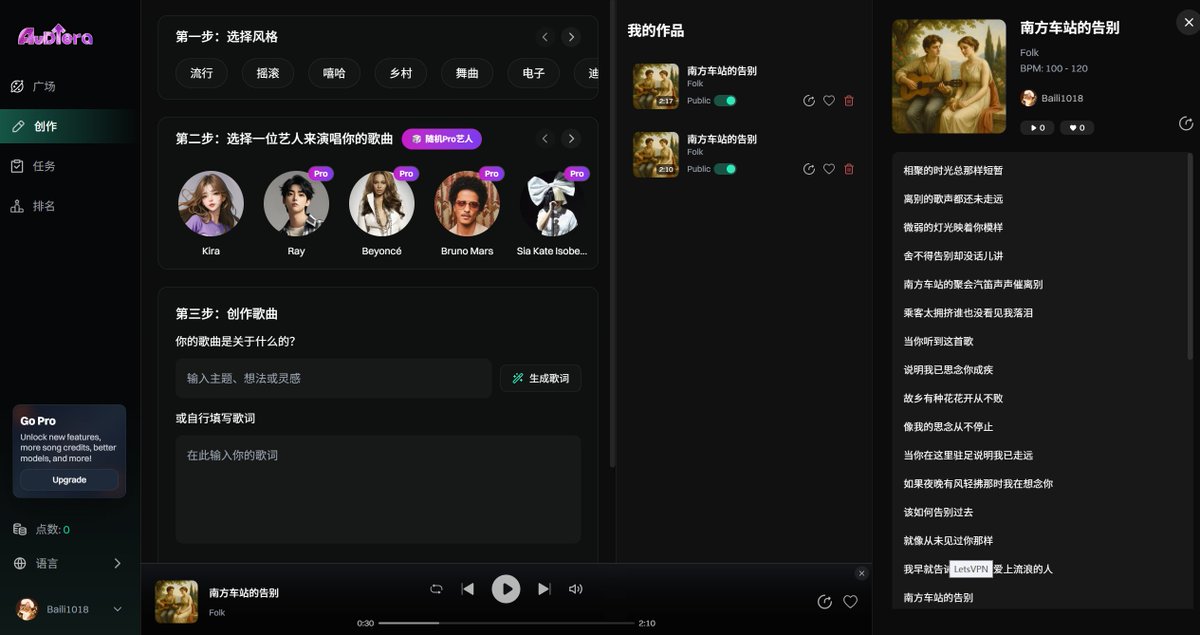Skip to previous track
Viewport: 1200px width, 635px height.
[x=467, y=589]
